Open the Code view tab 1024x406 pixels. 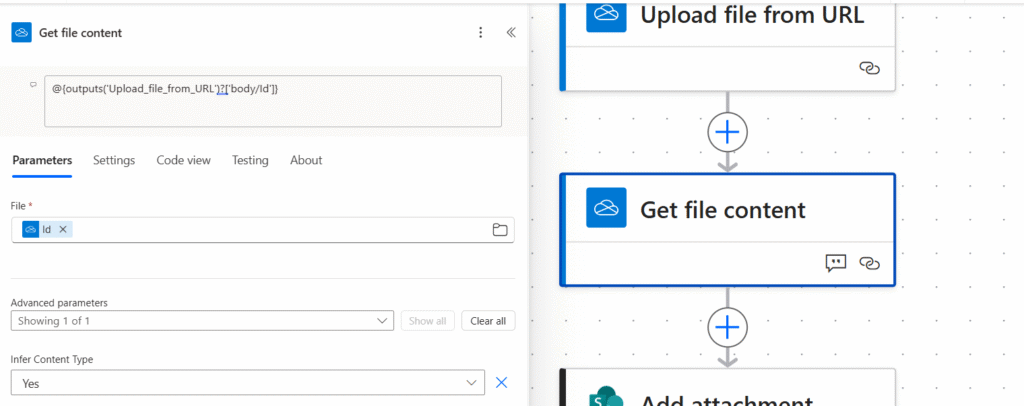point(184,160)
